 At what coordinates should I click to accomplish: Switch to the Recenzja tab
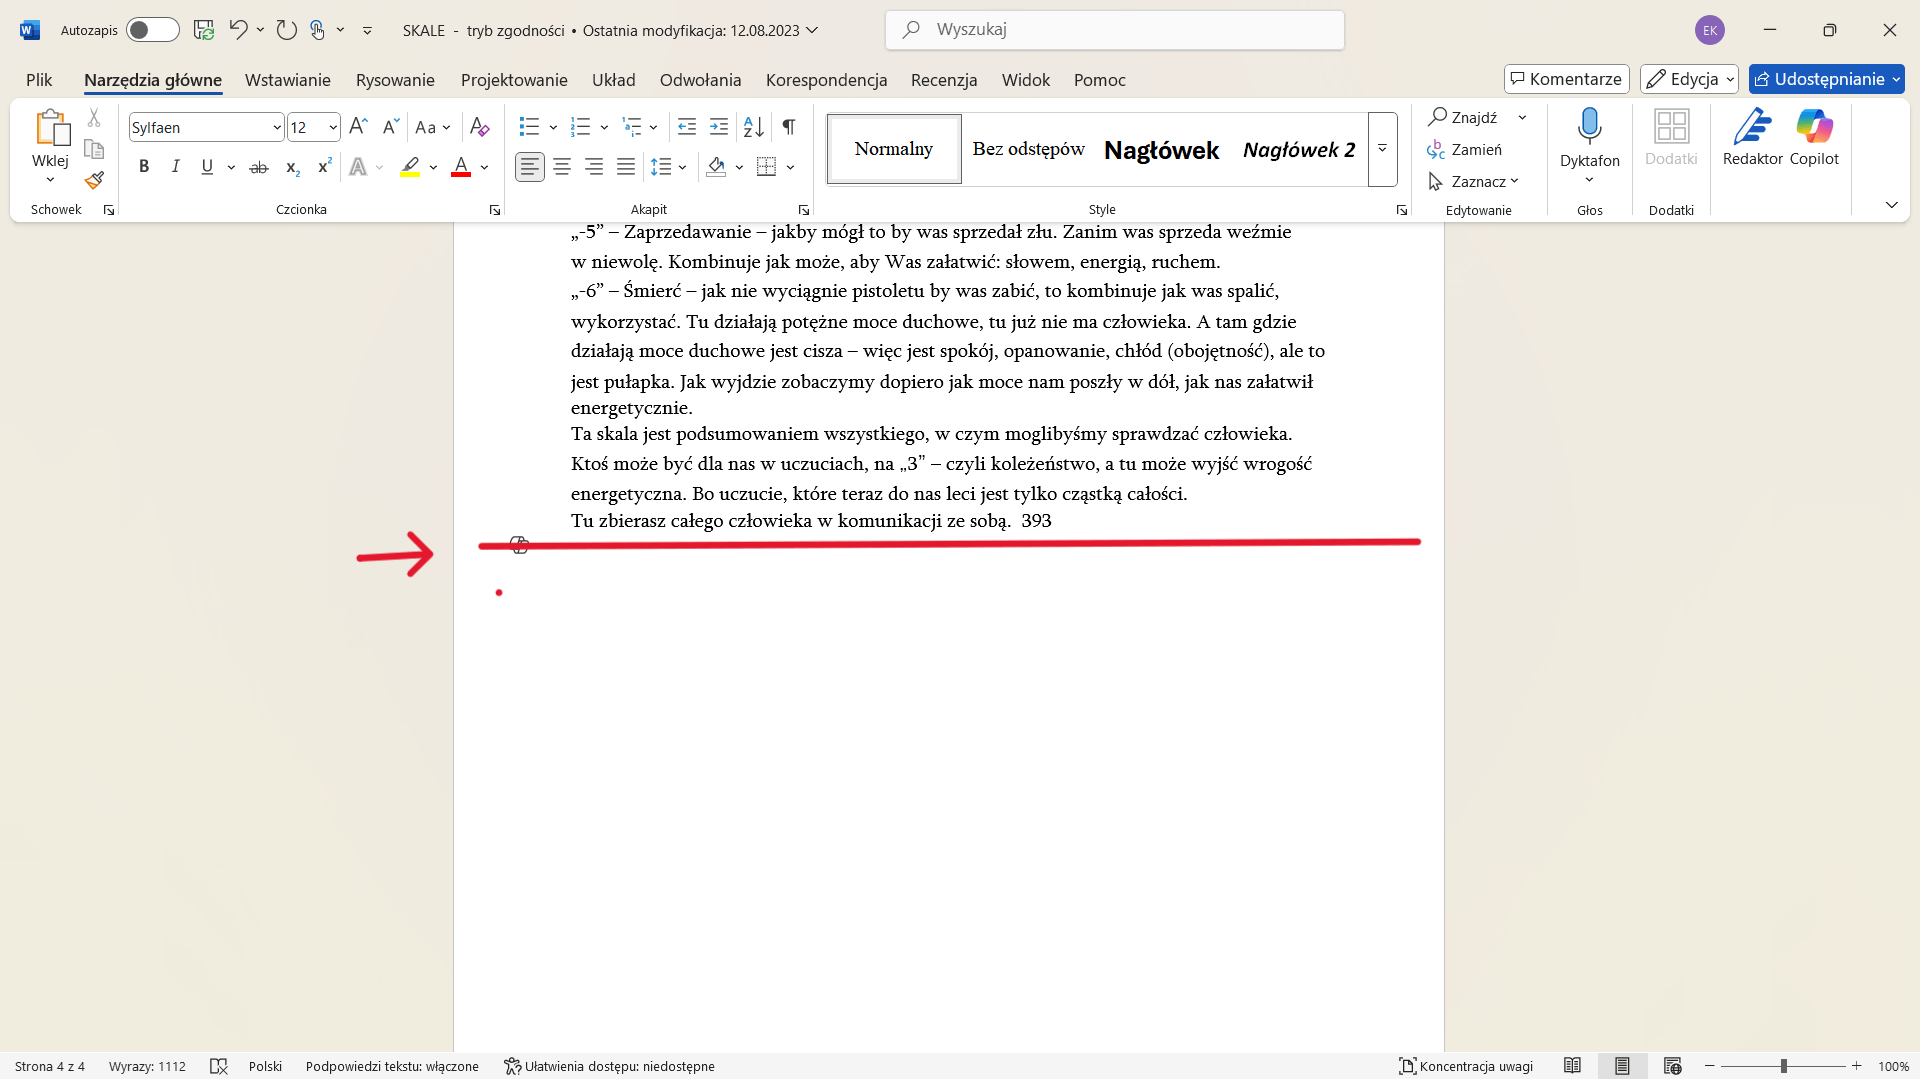pos(944,80)
